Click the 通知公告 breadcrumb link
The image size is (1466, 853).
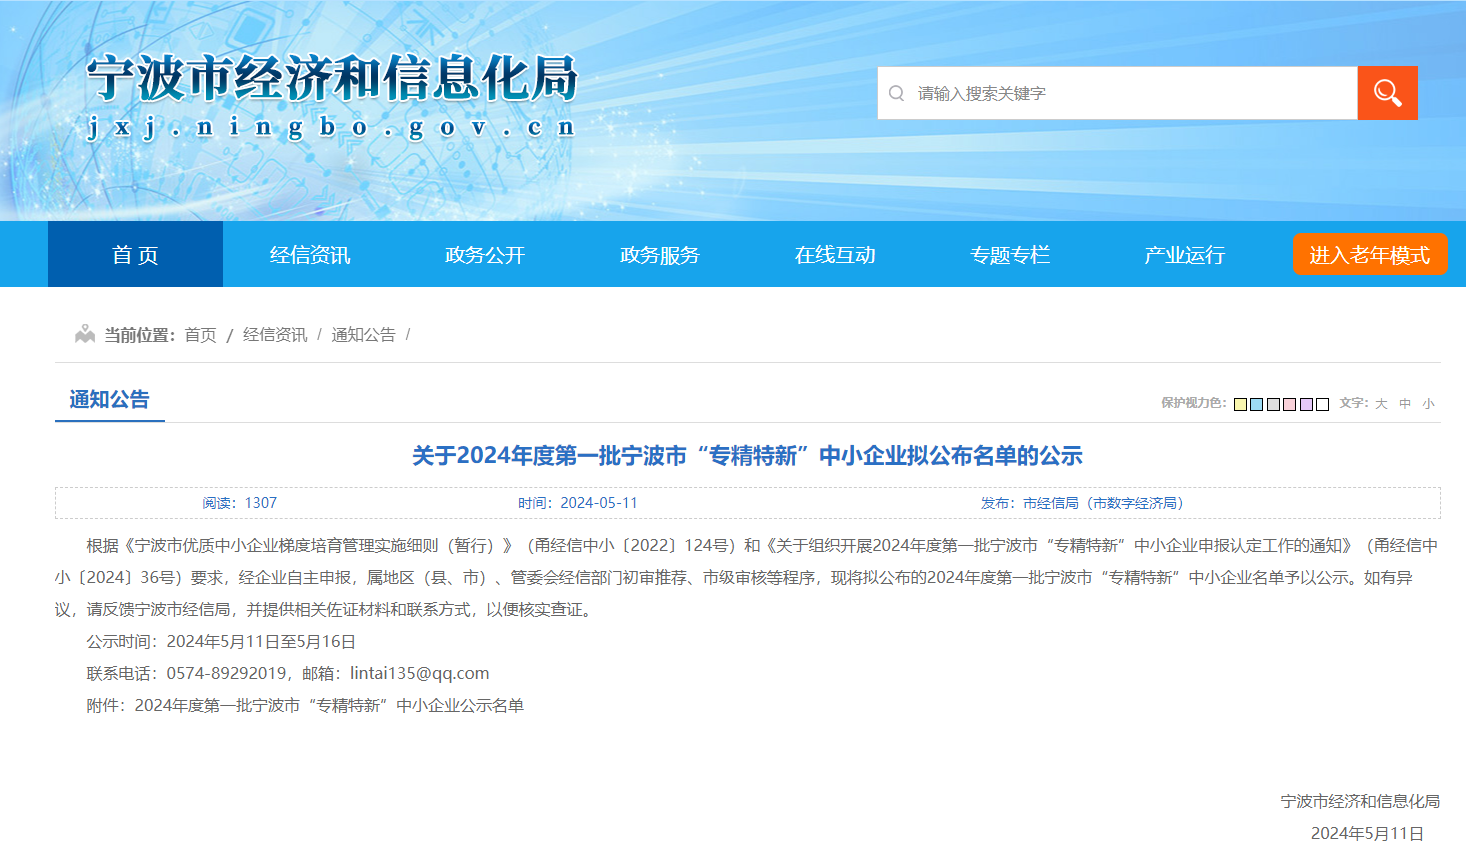[x=363, y=335]
